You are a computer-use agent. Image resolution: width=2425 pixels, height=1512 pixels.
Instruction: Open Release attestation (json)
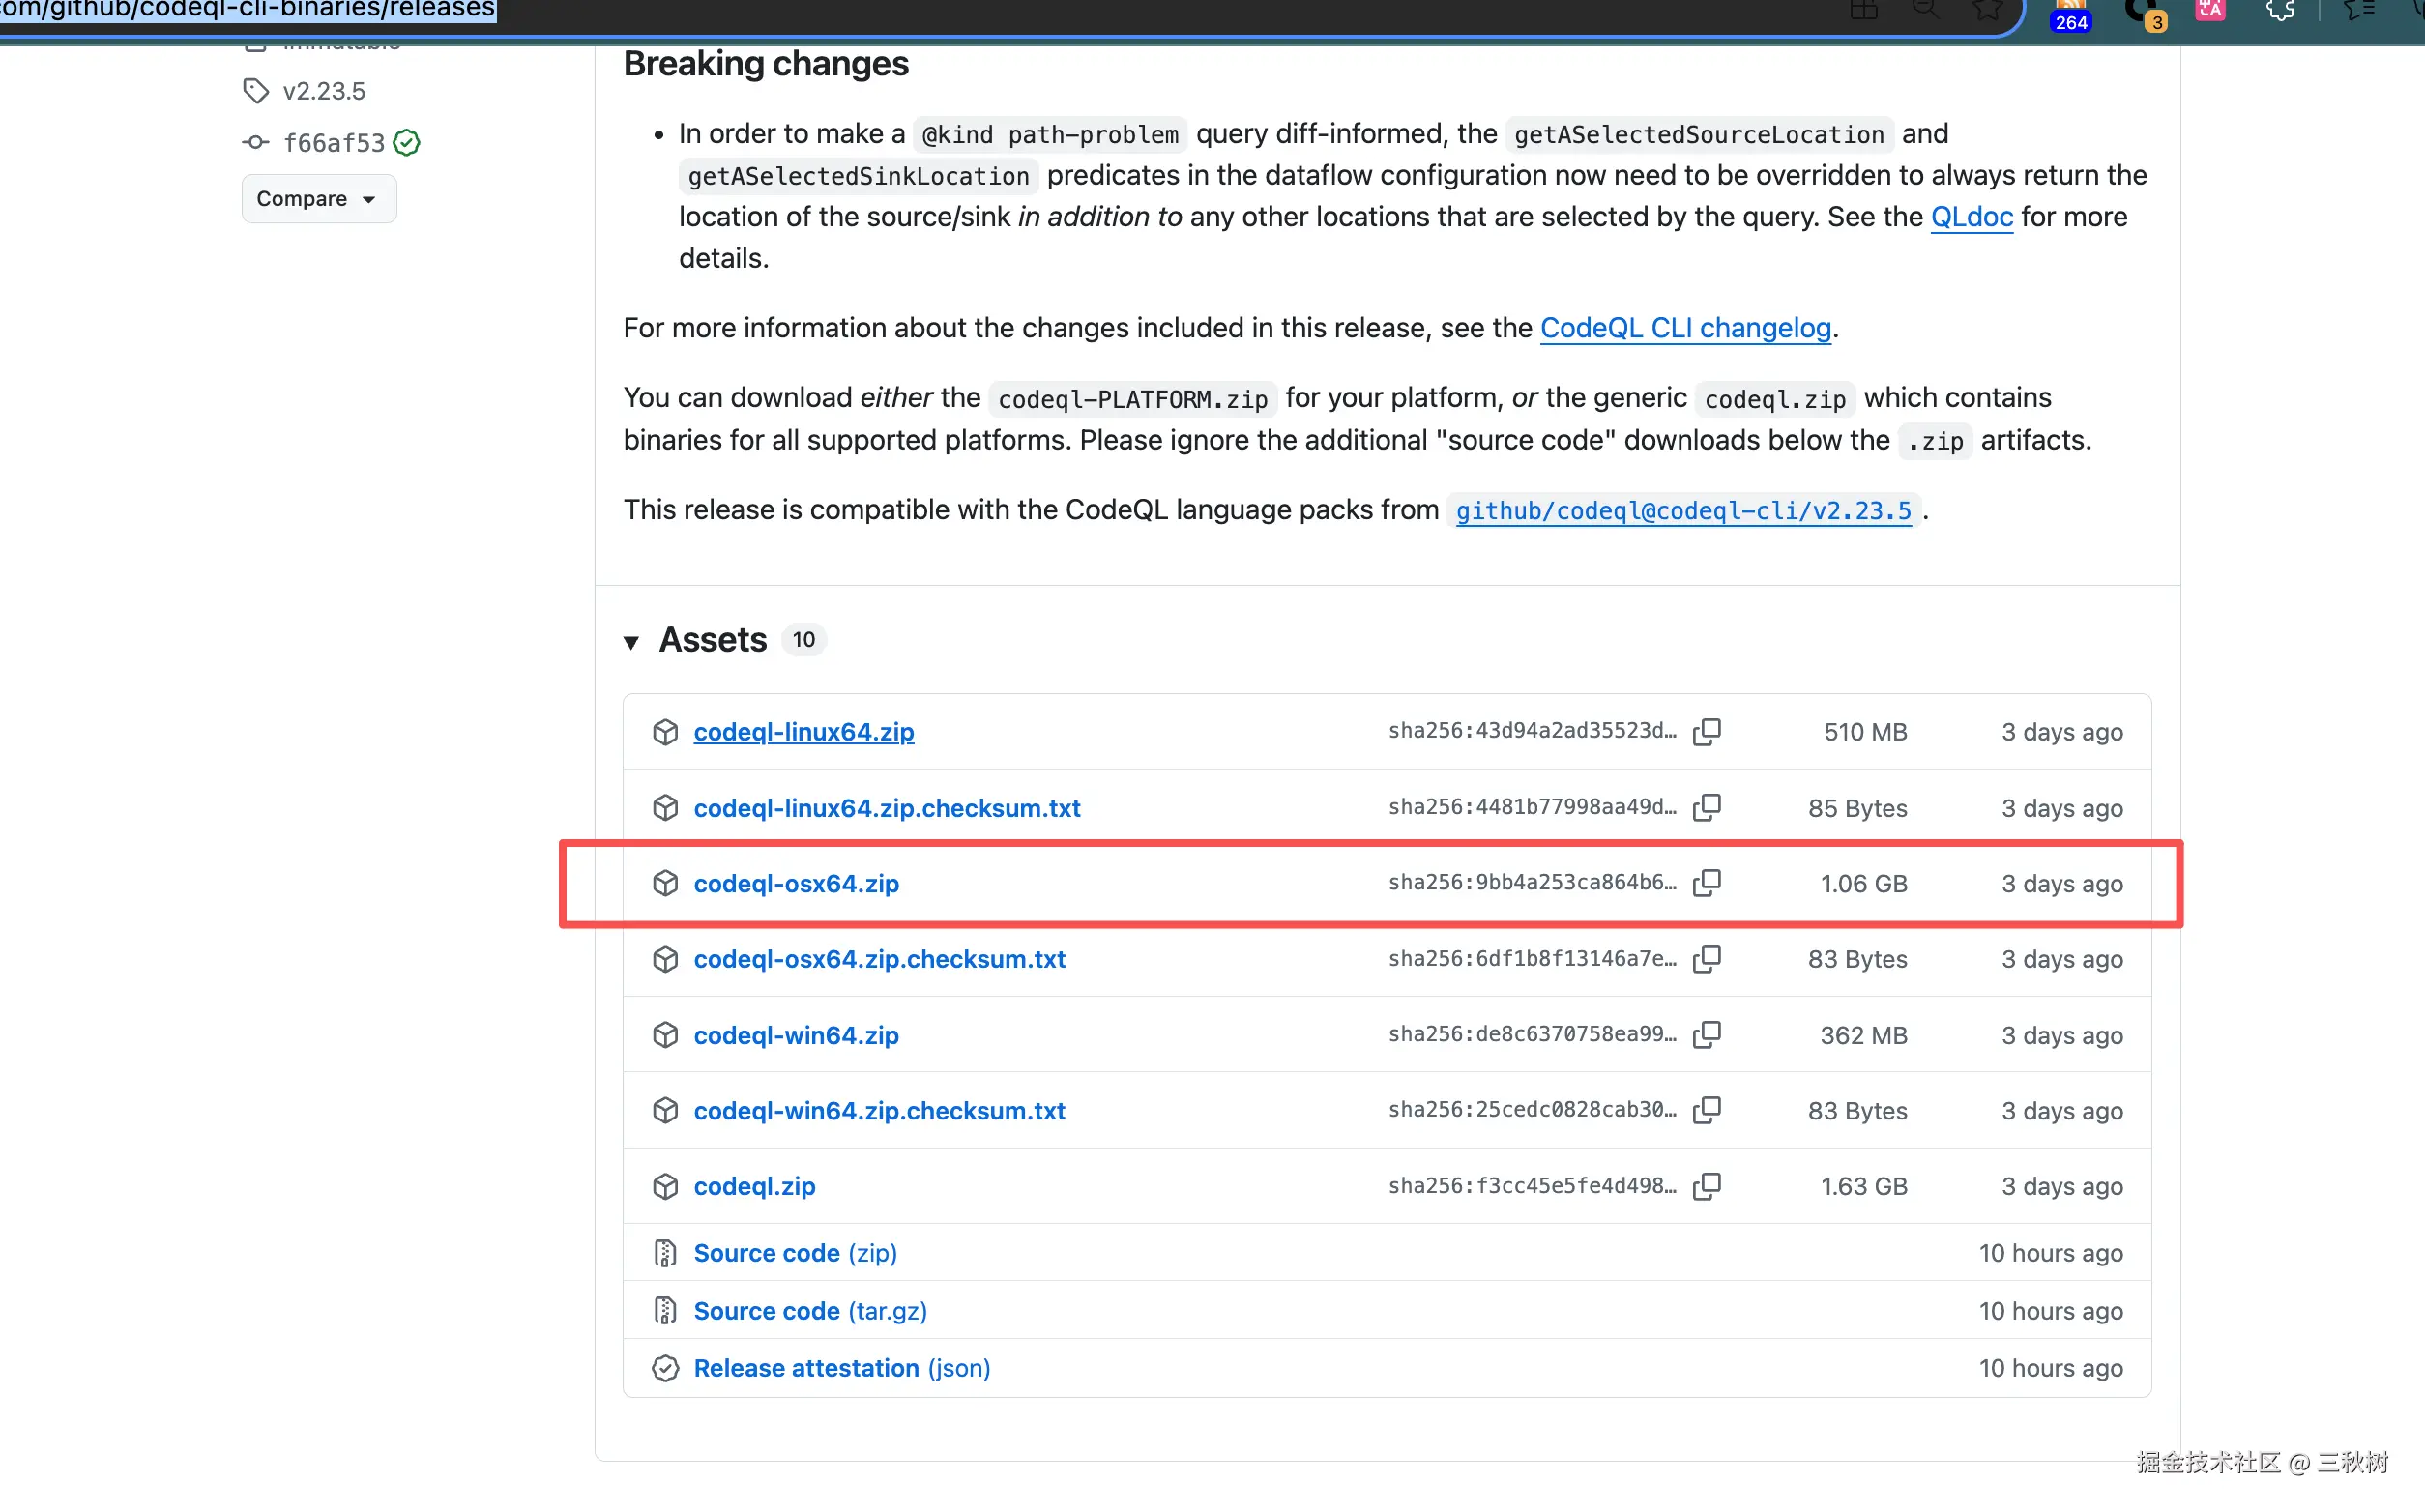[841, 1368]
